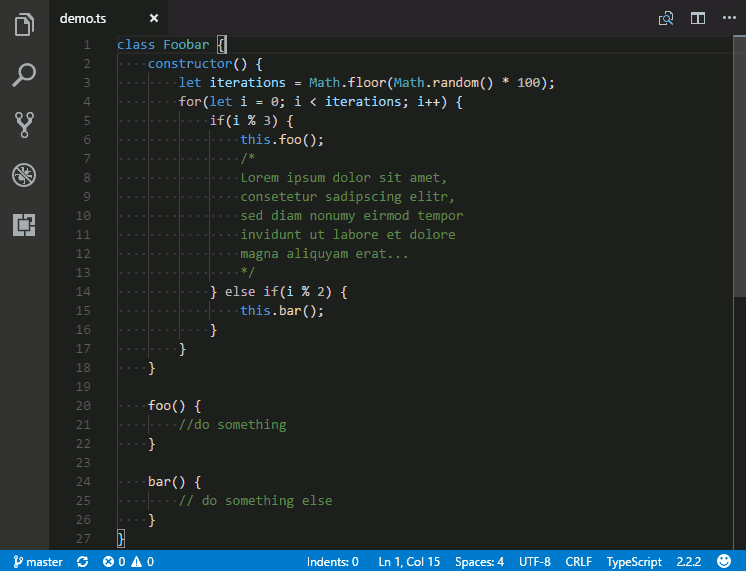The width and height of the screenshot is (746, 571).
Task: Change indentation via Spaces: 4
Action: (479, 562)
